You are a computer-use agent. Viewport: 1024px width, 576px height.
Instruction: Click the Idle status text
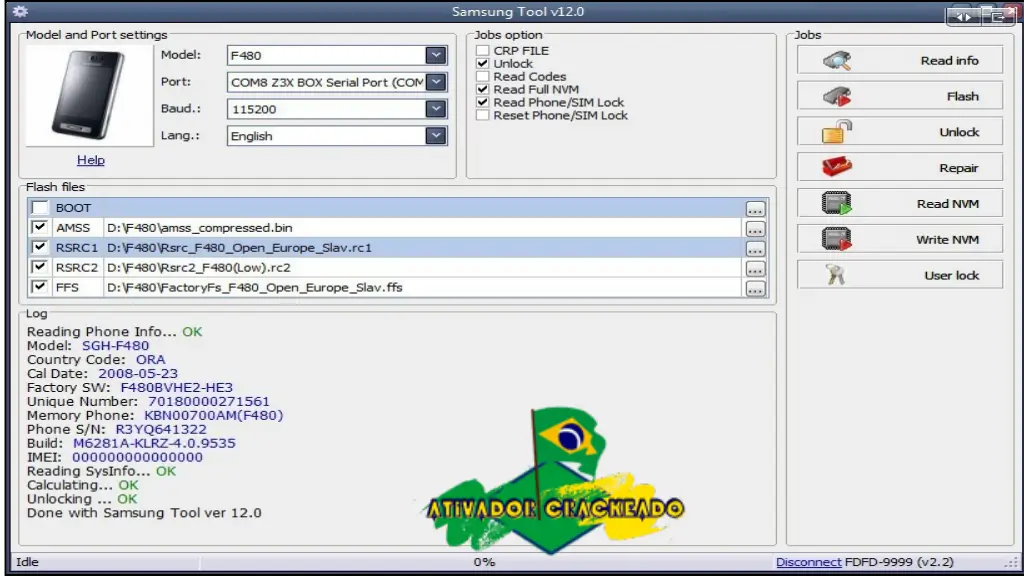(27, 562)
